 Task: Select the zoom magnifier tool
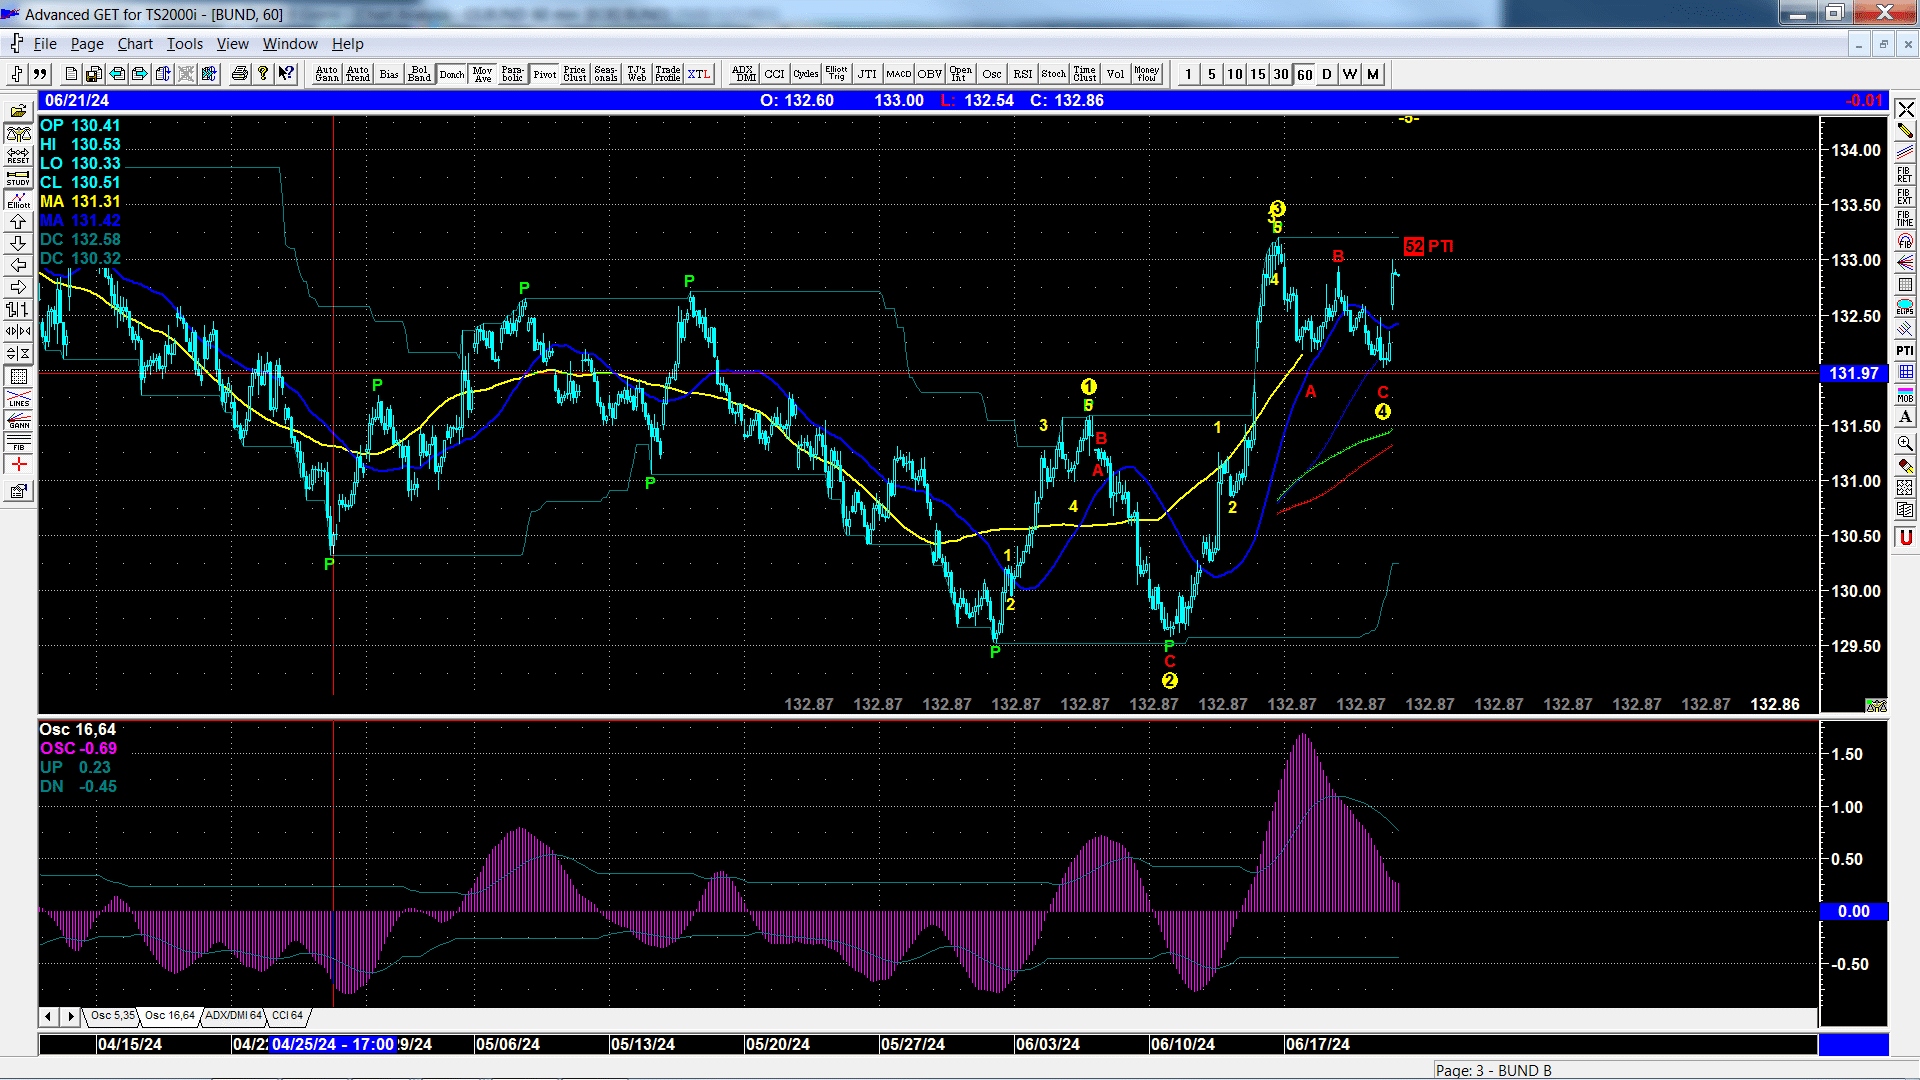1905,443
